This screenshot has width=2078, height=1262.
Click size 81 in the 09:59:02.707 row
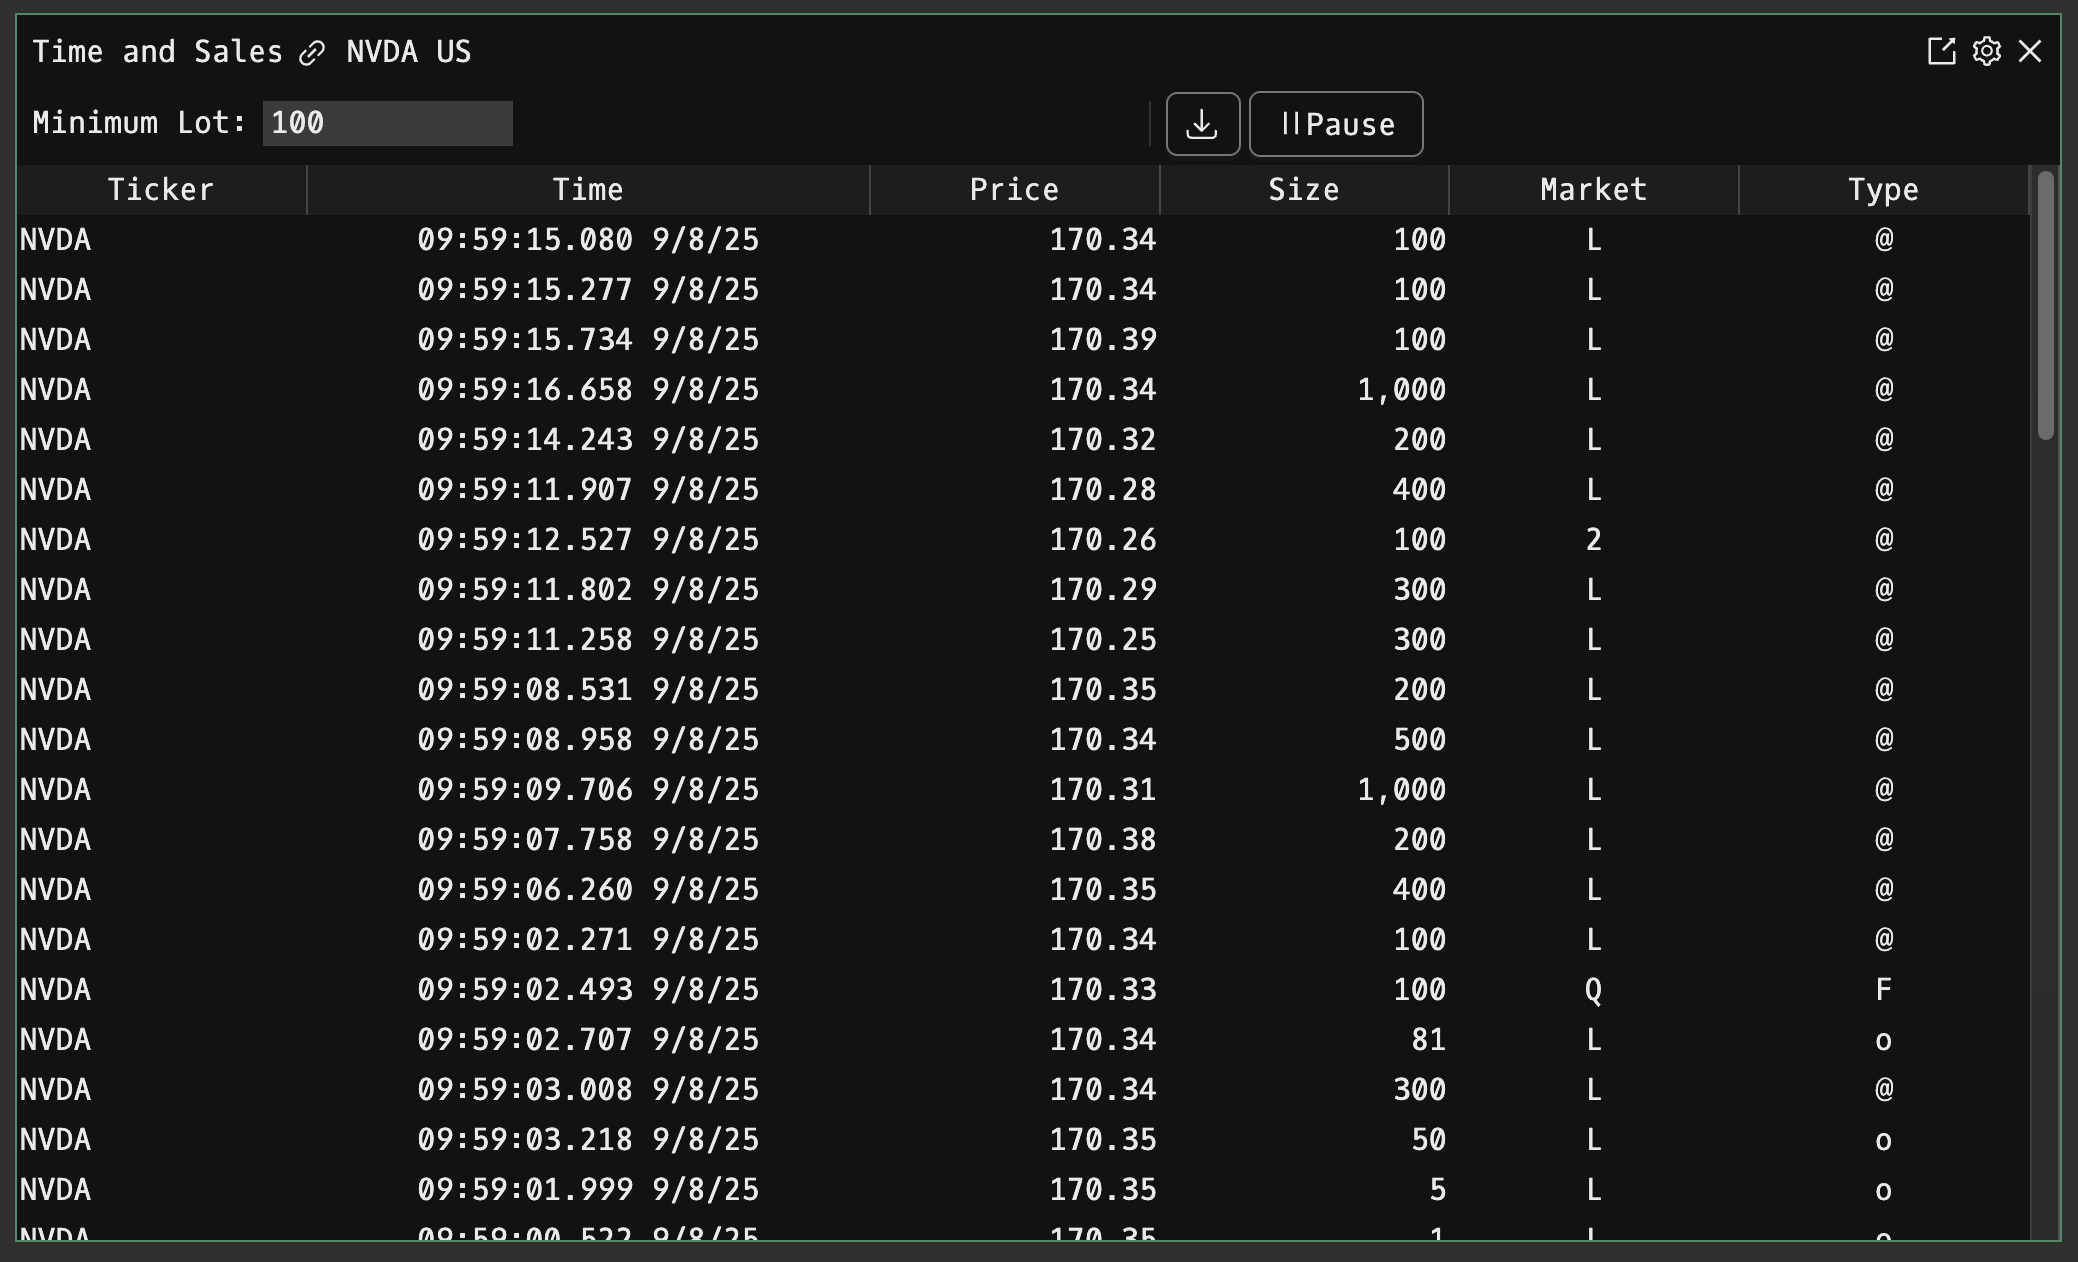pyautogui.click(x=1429, y=1040)
